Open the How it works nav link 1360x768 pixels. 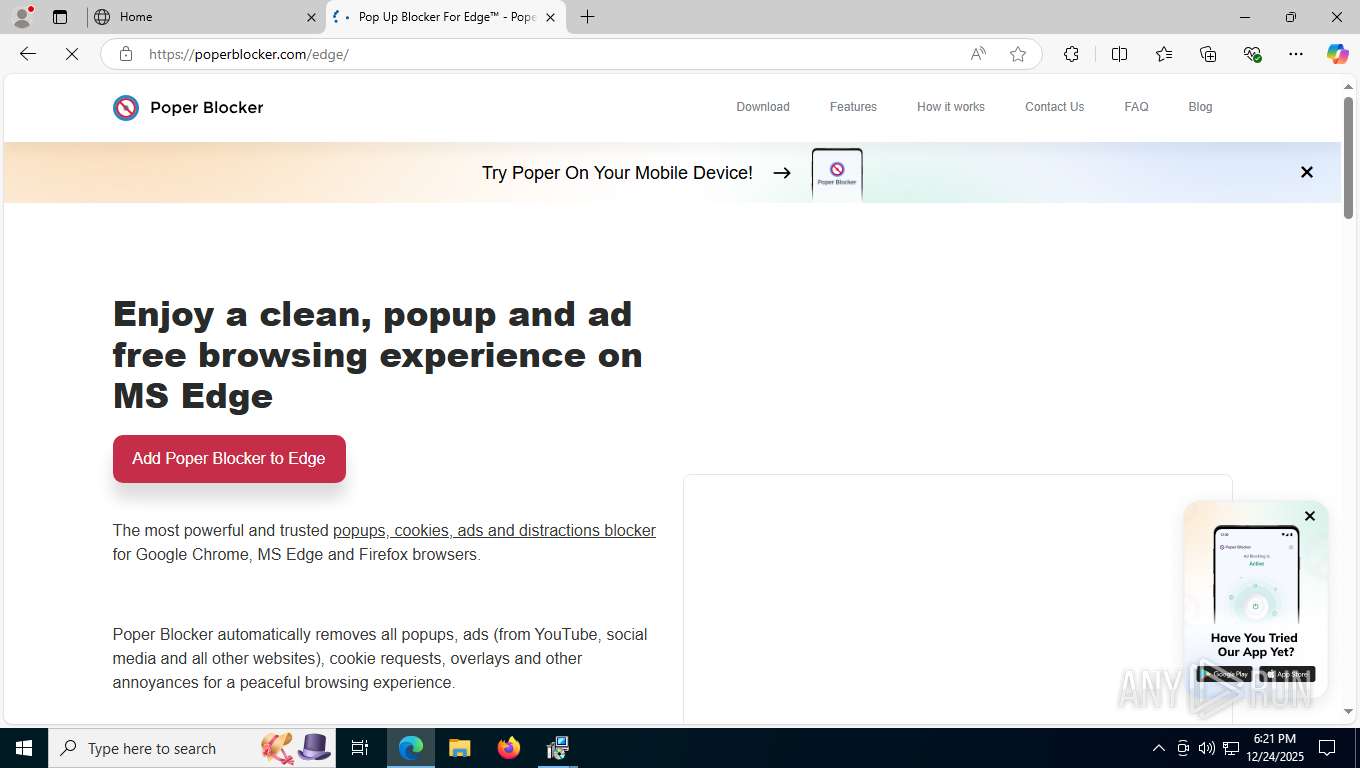(x=951, y=107)
